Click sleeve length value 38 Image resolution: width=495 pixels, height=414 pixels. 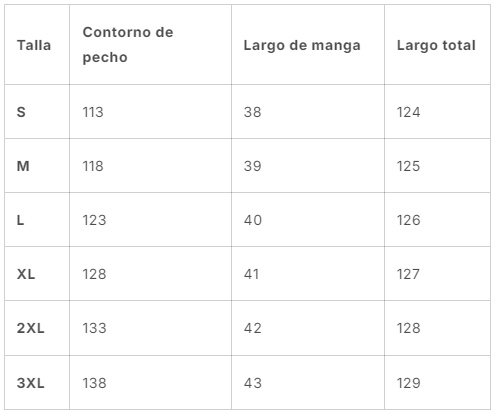pos(252,112)
